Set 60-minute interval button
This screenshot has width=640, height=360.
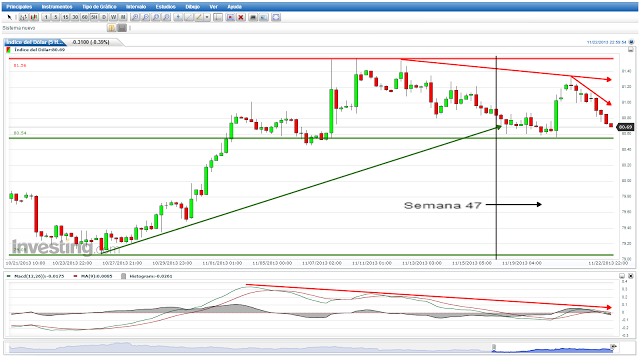point(84,17)
